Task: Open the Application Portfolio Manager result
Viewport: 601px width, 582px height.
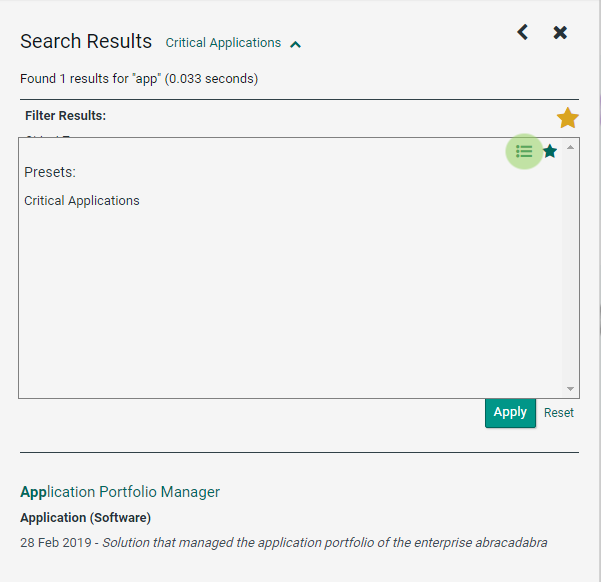Action: [x=120, y=492]
